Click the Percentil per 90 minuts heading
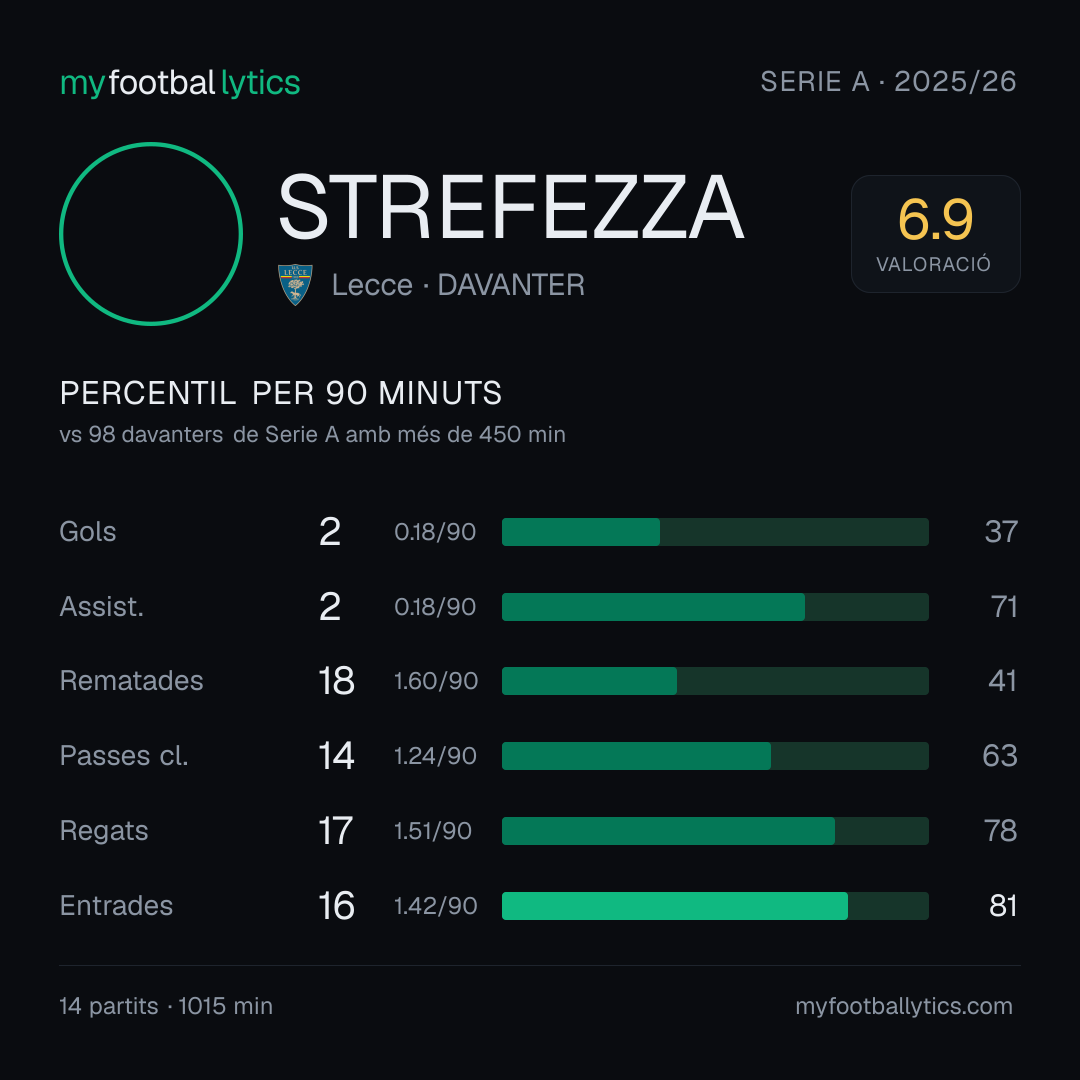 pyautogui.click(x=280, y=393)
